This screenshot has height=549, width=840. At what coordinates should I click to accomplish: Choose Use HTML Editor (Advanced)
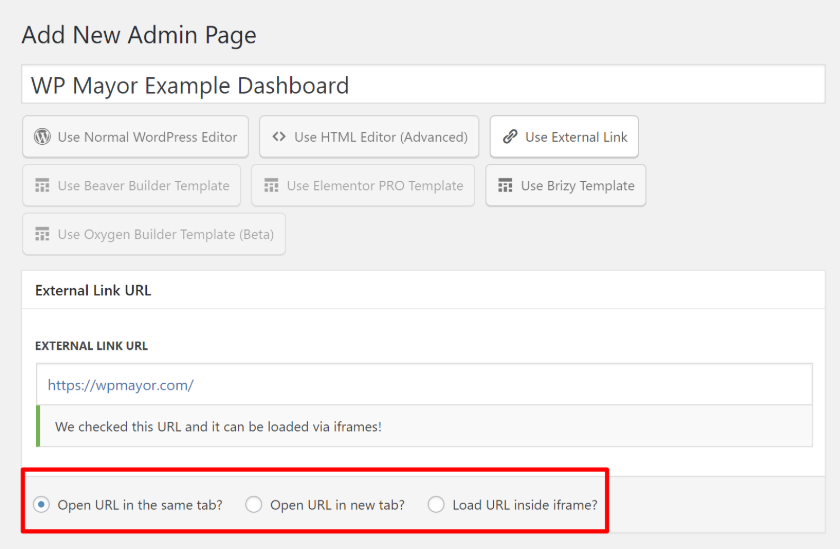369,137
